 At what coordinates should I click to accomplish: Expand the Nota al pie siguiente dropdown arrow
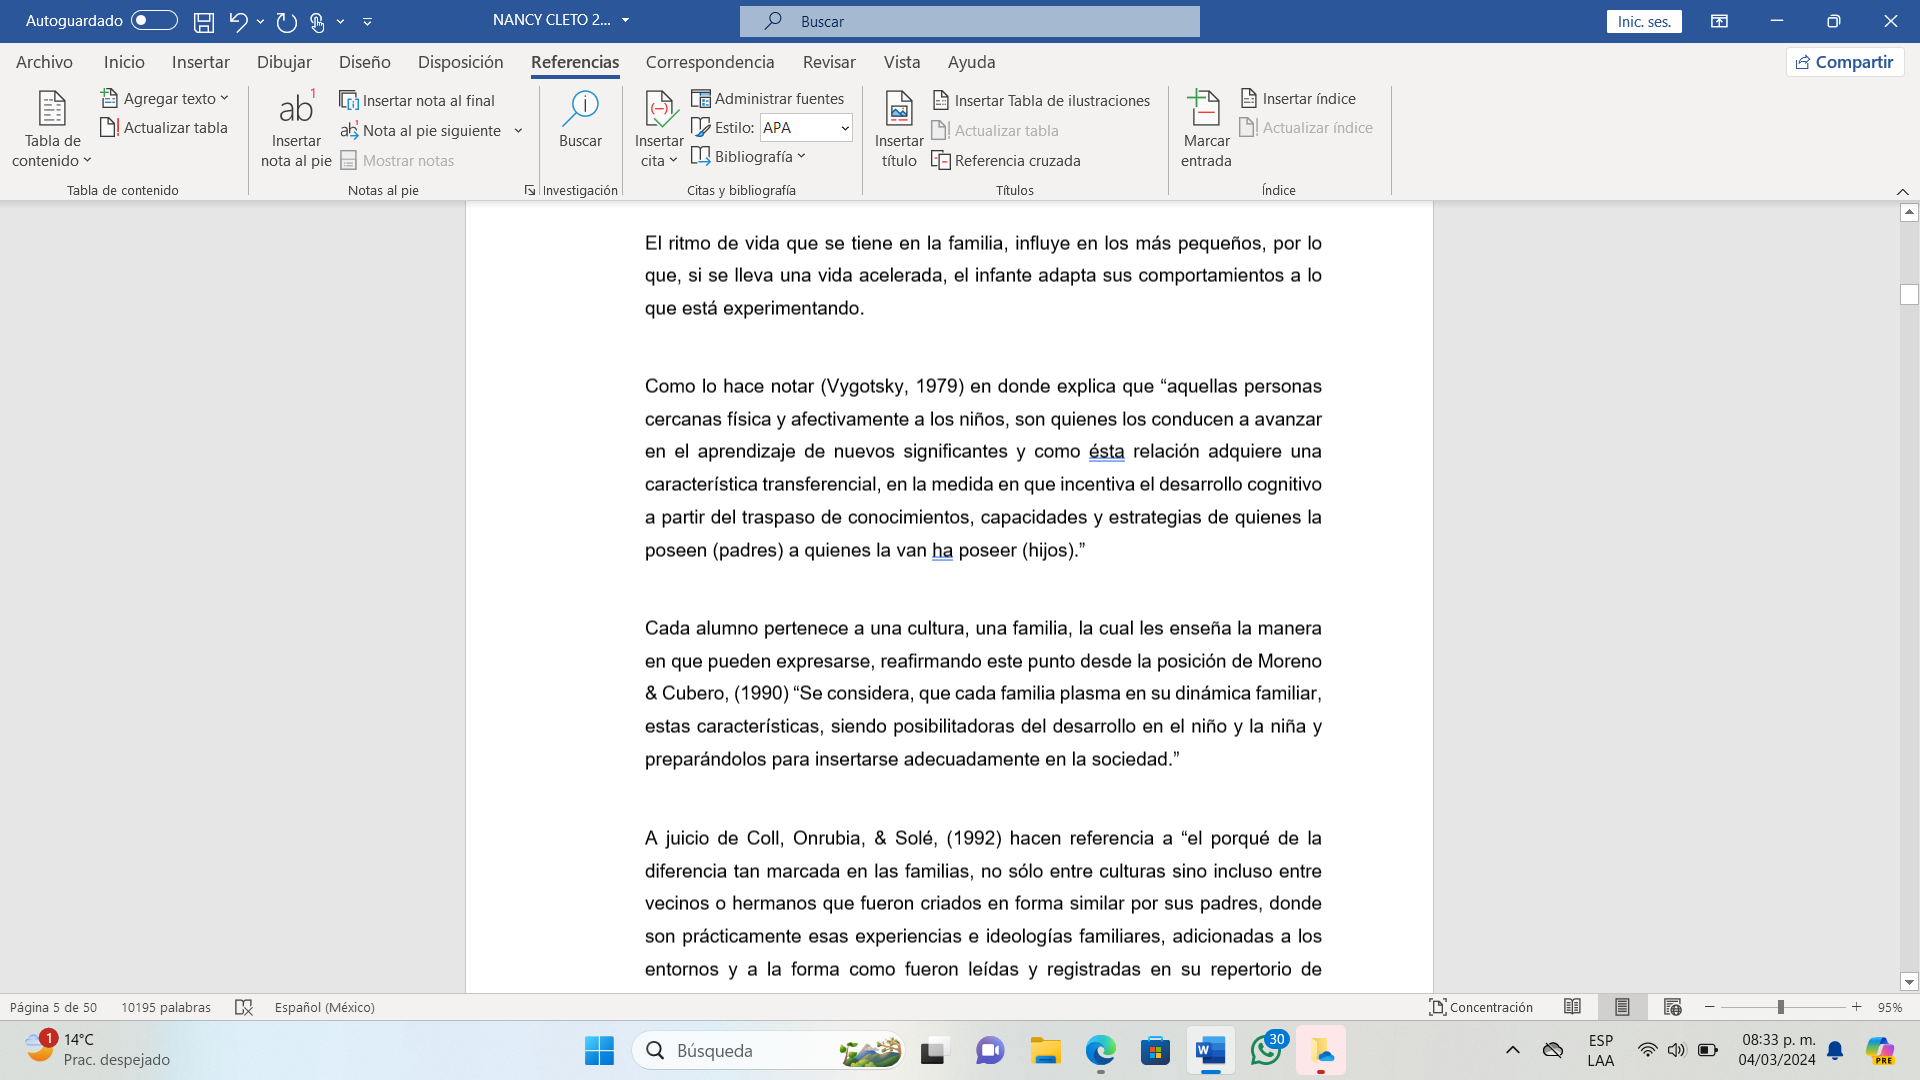click(518, 130)
